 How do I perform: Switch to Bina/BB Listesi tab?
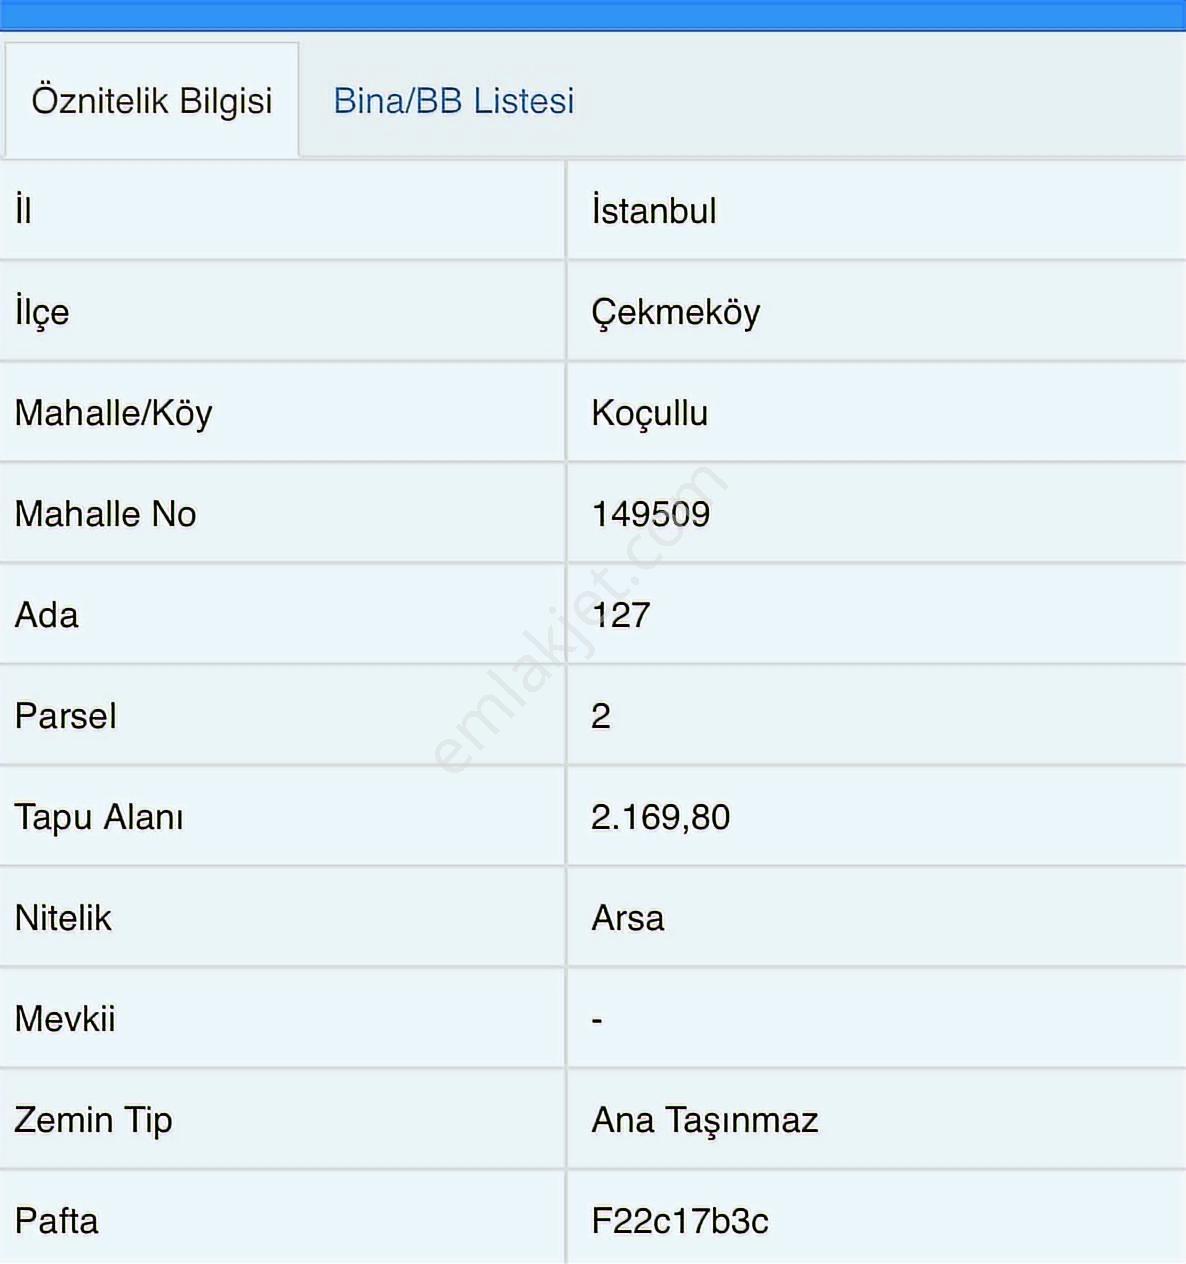[x=454, y=101]
